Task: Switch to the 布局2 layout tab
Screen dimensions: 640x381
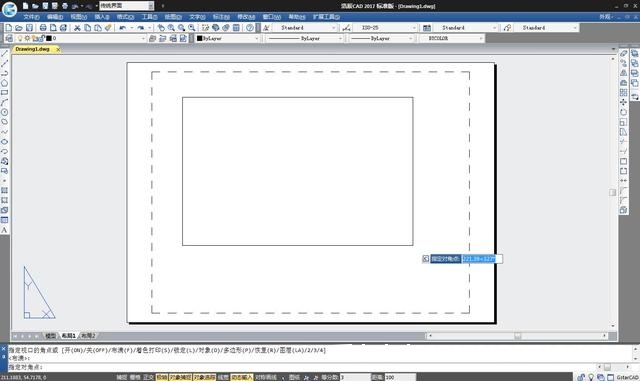Action: point(88,336)
